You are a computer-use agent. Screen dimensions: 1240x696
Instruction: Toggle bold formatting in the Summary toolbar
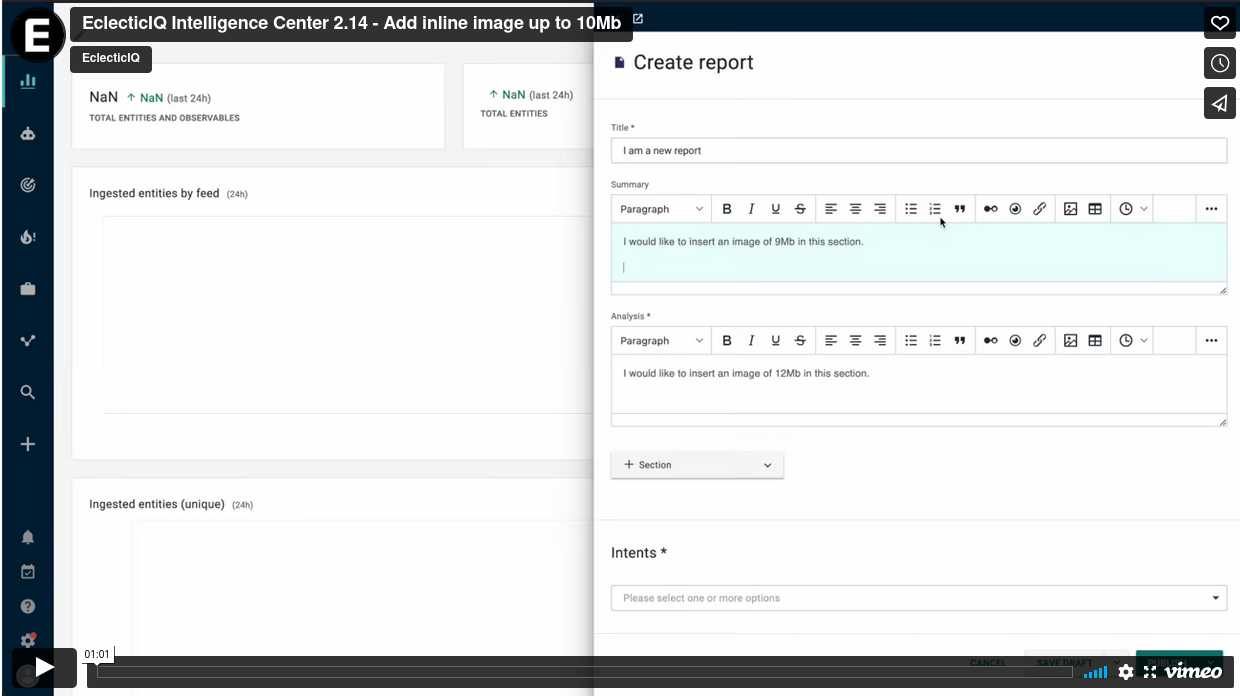(x=727, y=208)
